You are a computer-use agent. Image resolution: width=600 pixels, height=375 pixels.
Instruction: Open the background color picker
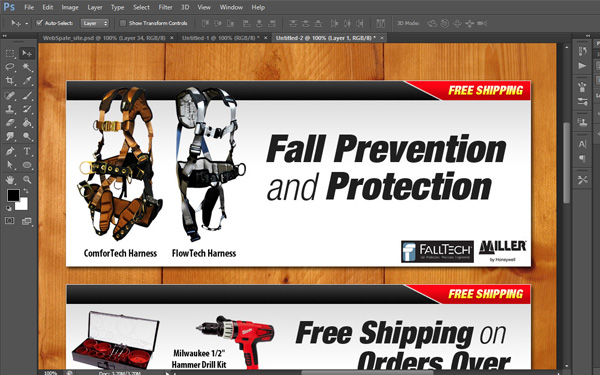[x=23, y=205]
